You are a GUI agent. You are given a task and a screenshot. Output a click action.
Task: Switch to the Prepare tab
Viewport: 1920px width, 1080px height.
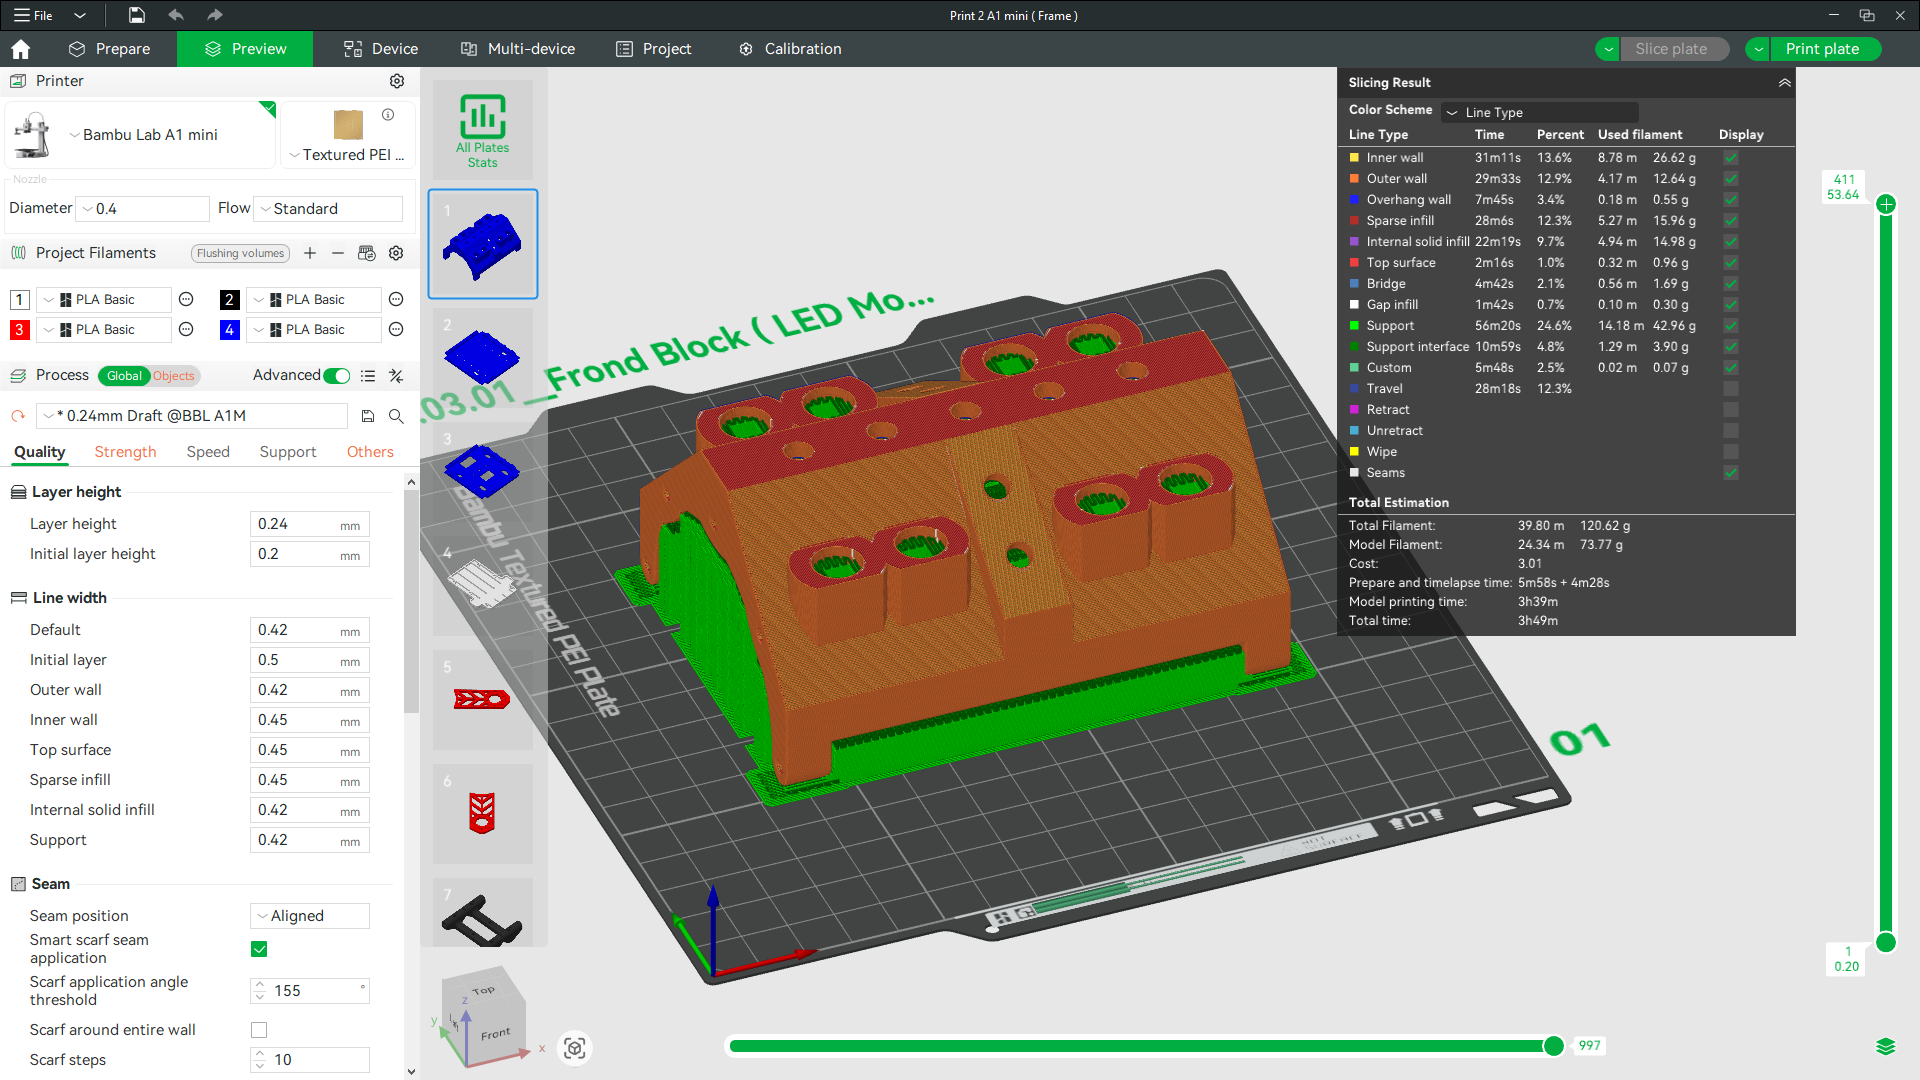(x=109, y=49)
